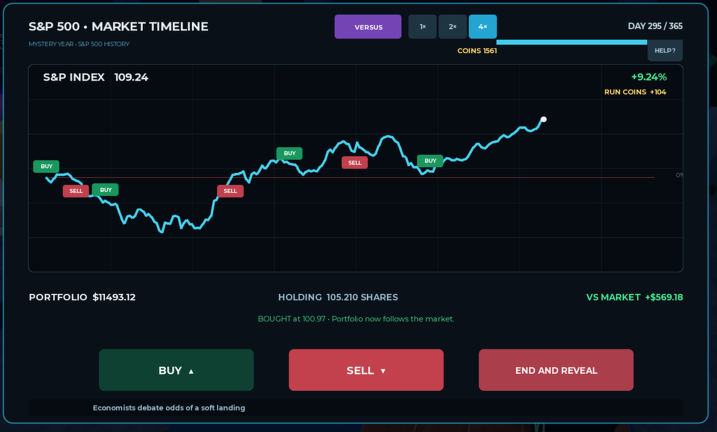
Task: Click the white current-price dot on chart
Action: [544, 119]
